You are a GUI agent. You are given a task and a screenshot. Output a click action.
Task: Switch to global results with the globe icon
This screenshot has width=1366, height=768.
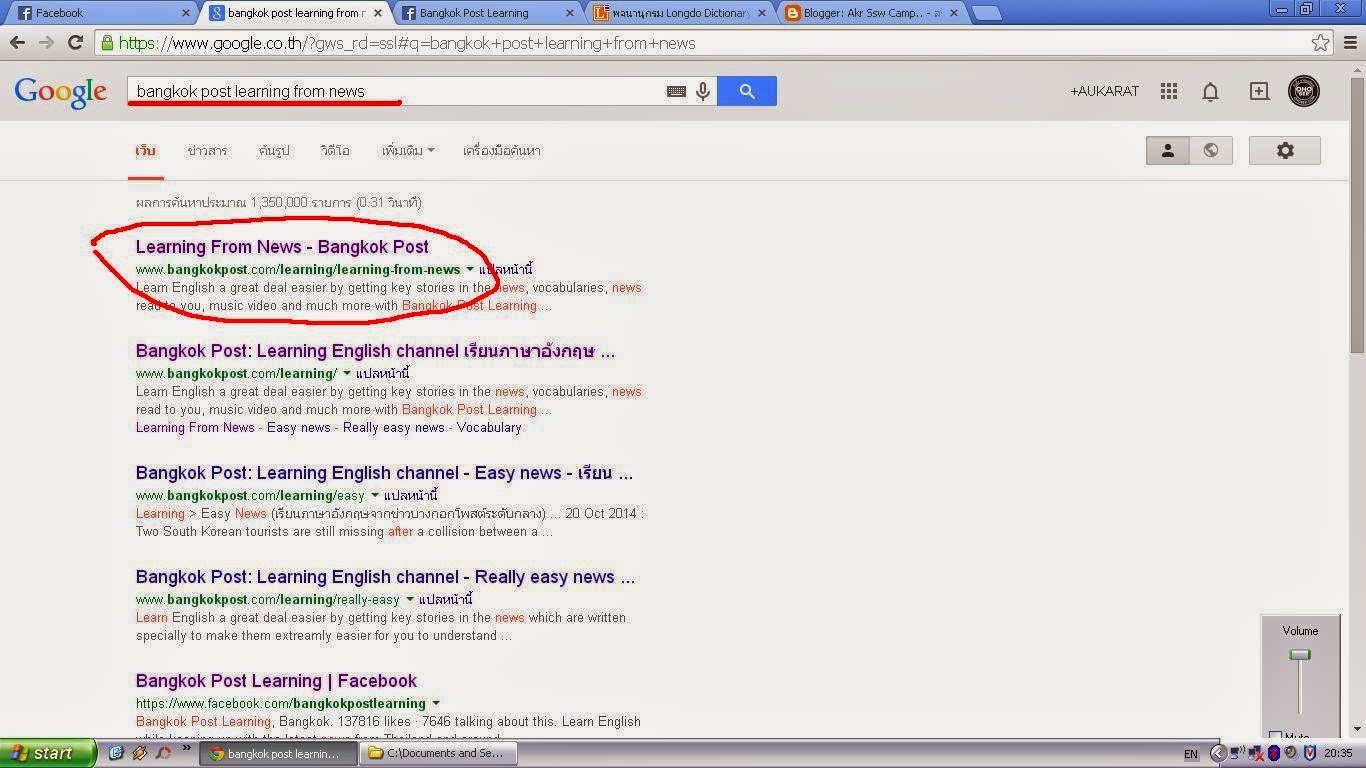(x=1211, y=150)
